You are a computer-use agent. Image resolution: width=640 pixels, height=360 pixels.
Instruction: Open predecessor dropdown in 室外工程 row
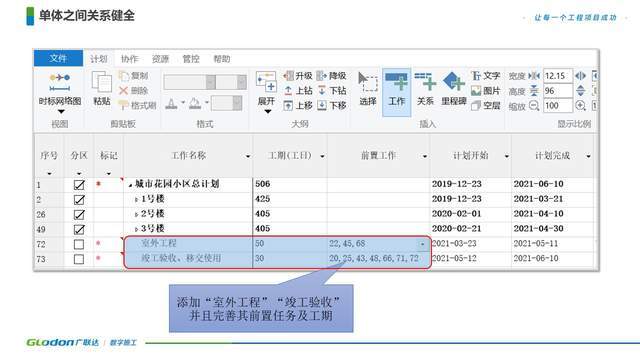click(x=423, y=244)
